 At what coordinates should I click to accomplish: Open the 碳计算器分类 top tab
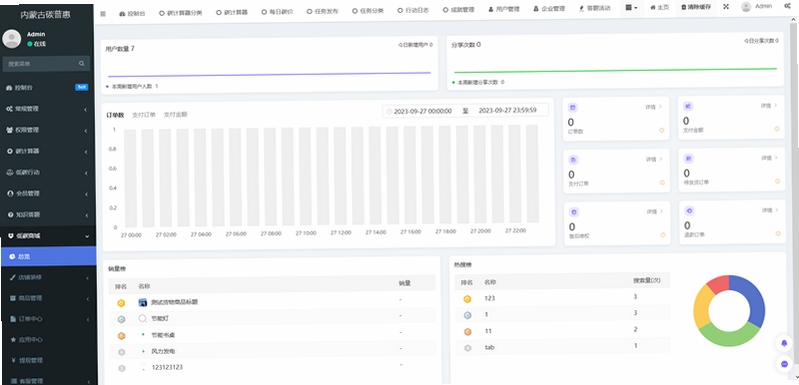180,13
